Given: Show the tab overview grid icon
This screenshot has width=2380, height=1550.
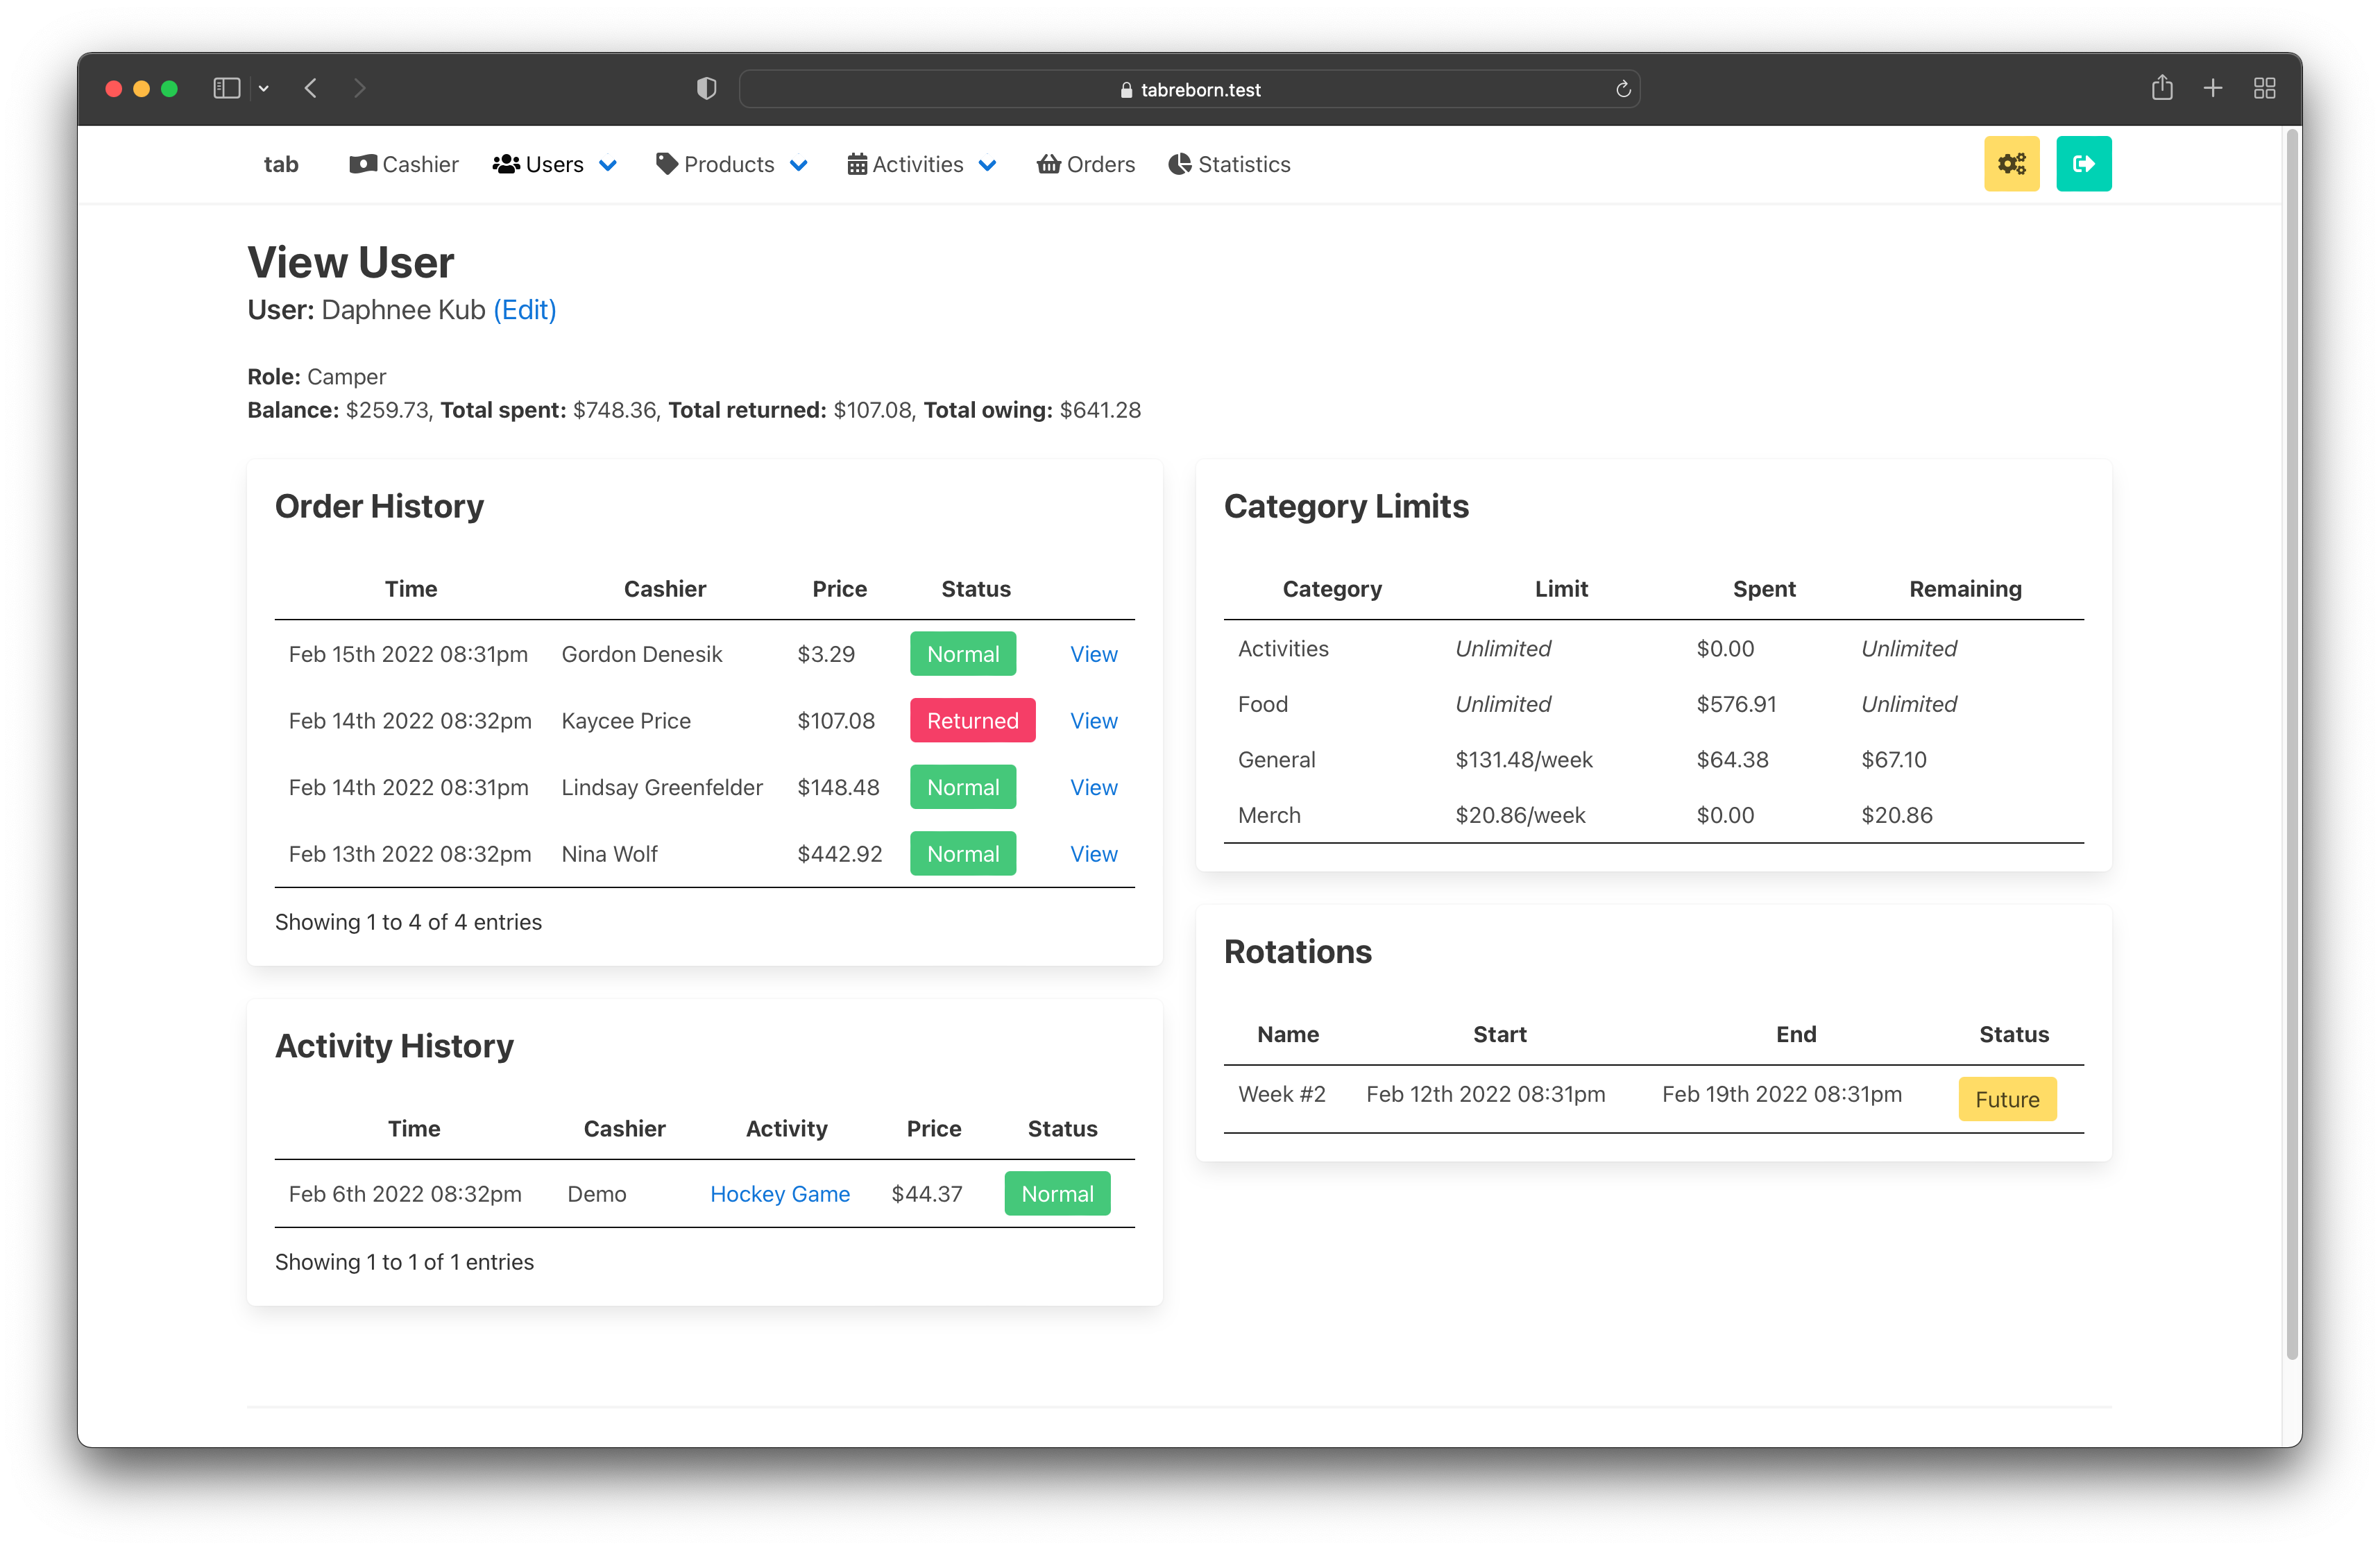Looking at the screenshot, I should [x=2264, y=89].
